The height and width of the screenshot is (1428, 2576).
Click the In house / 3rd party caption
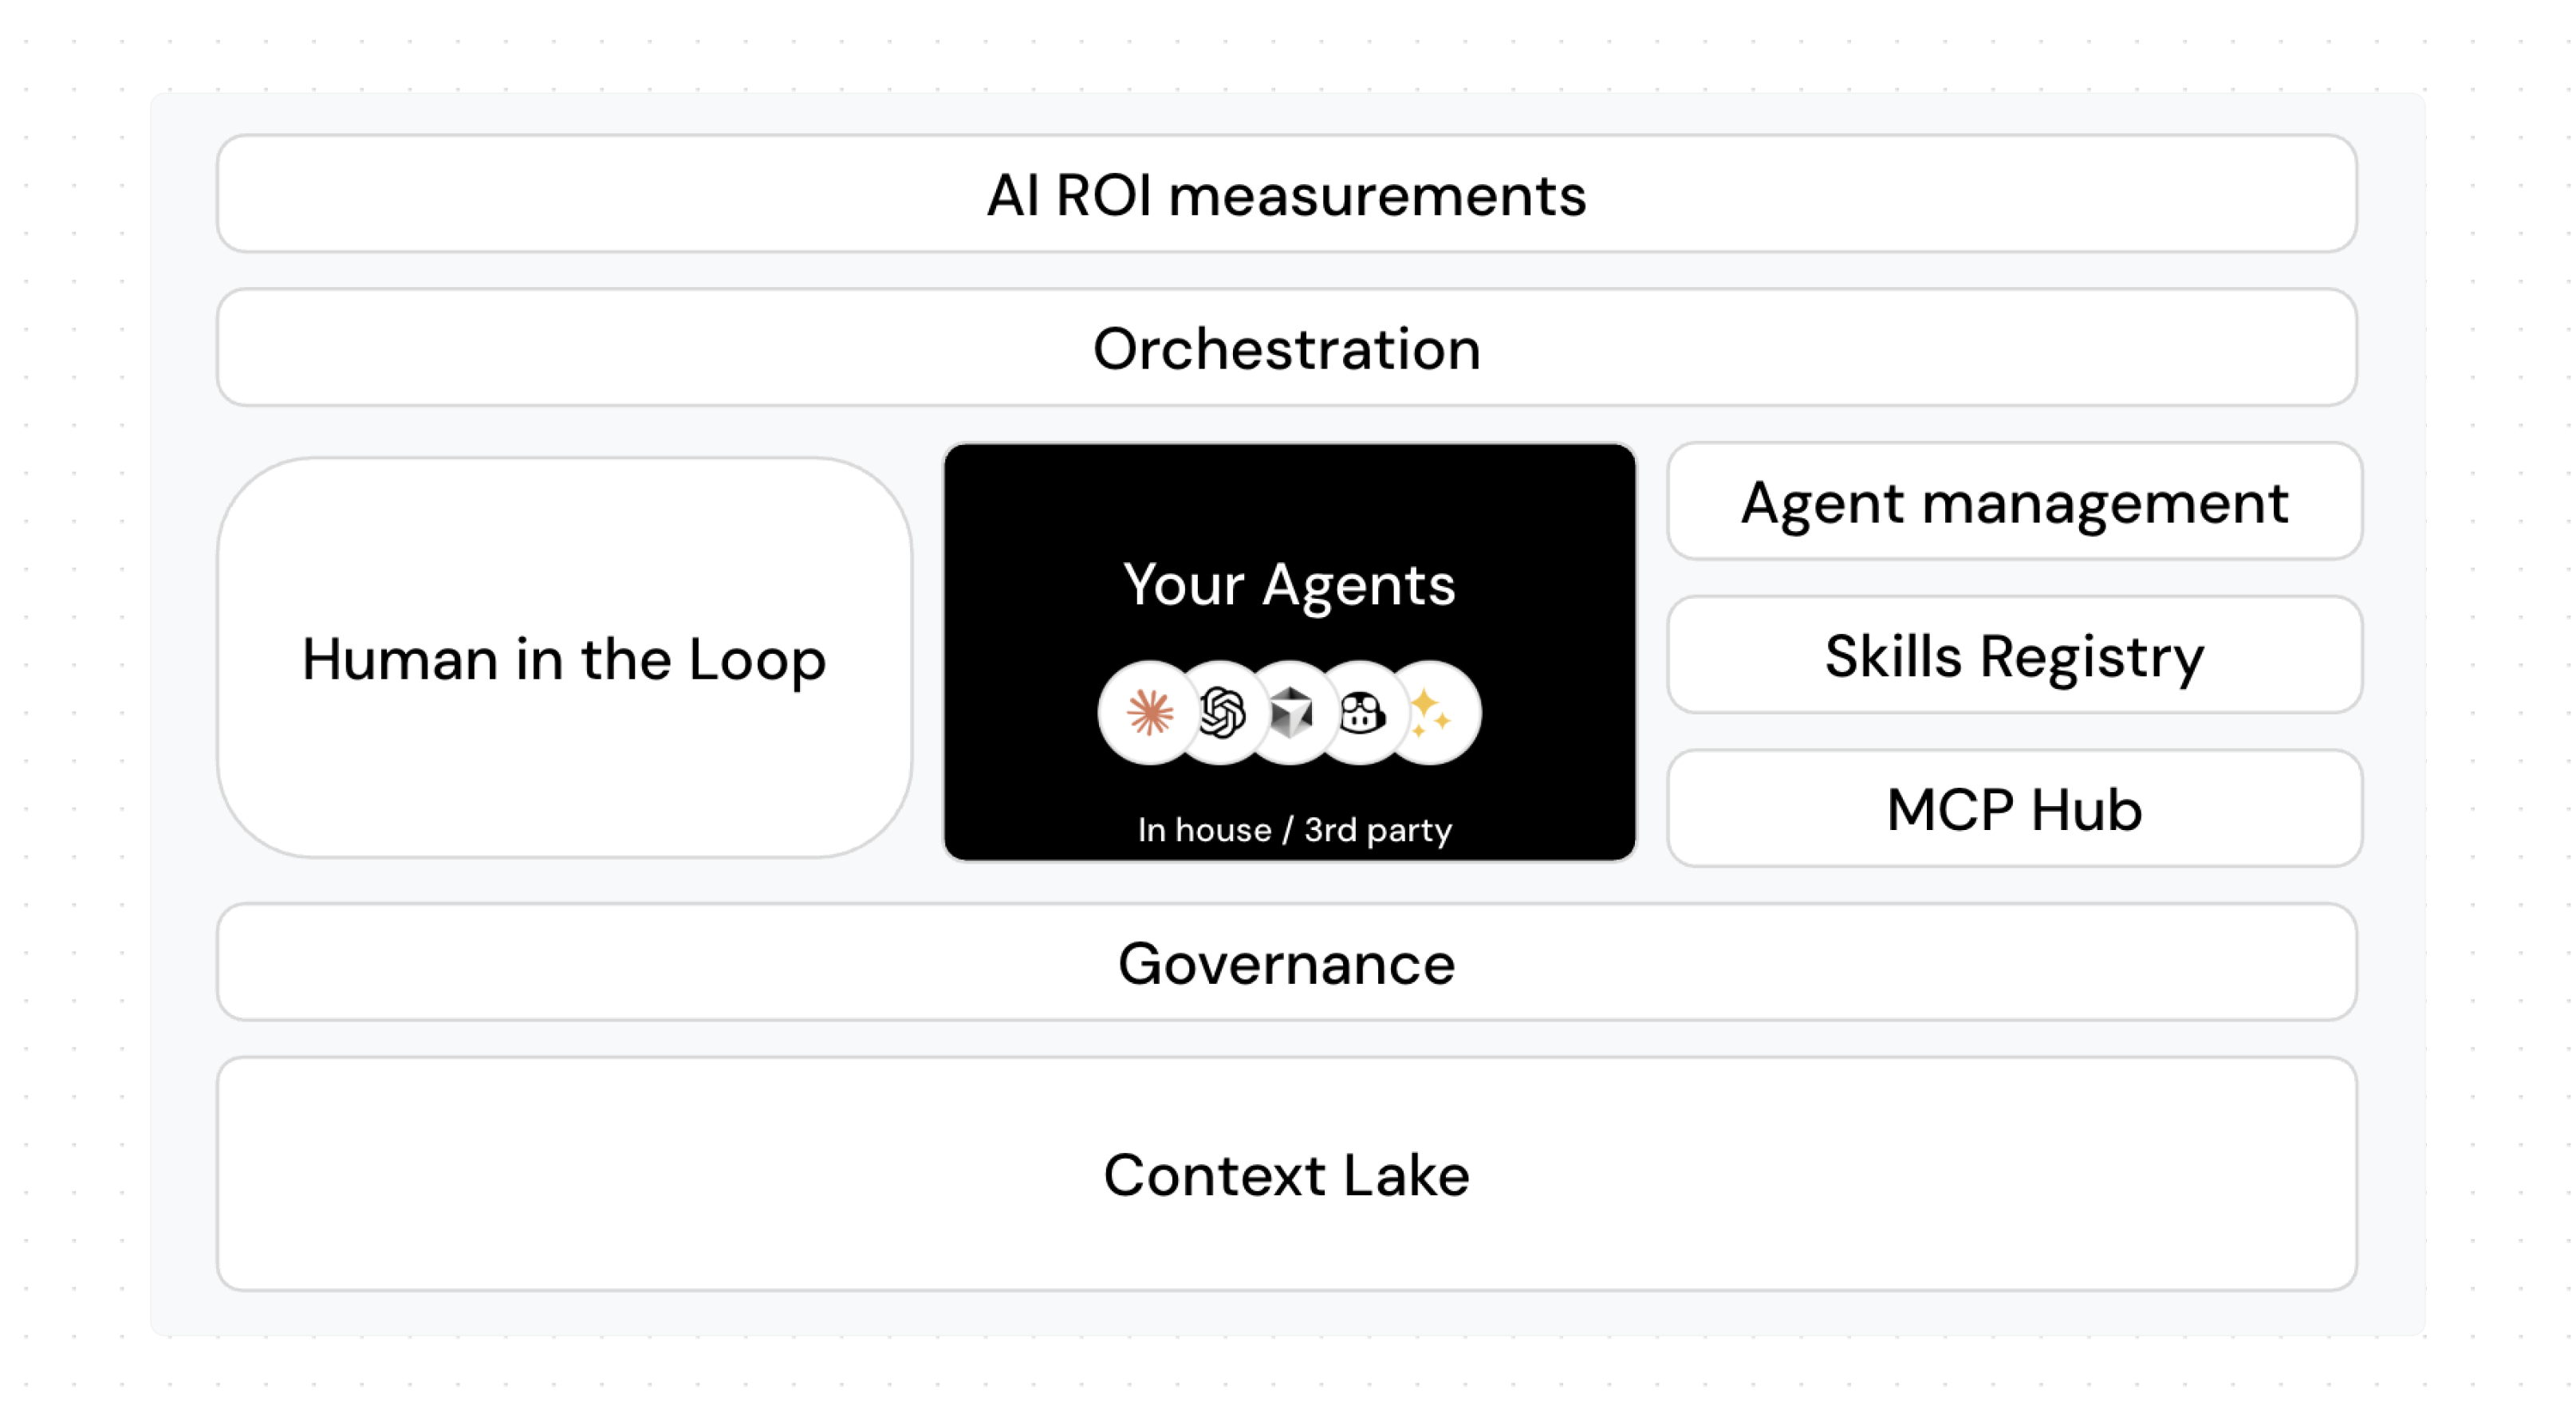click(1294, 830)
